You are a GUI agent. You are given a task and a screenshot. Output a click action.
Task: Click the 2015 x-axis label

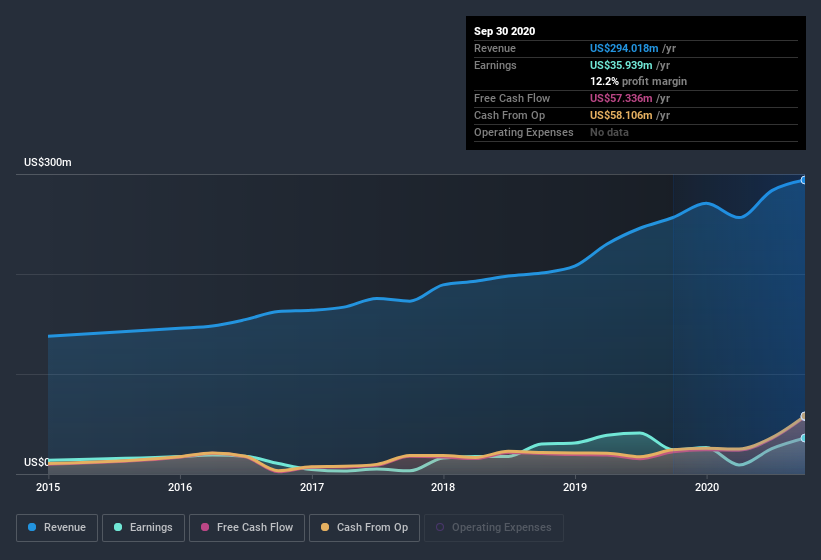pyautogui.click(x=48, y=487)
